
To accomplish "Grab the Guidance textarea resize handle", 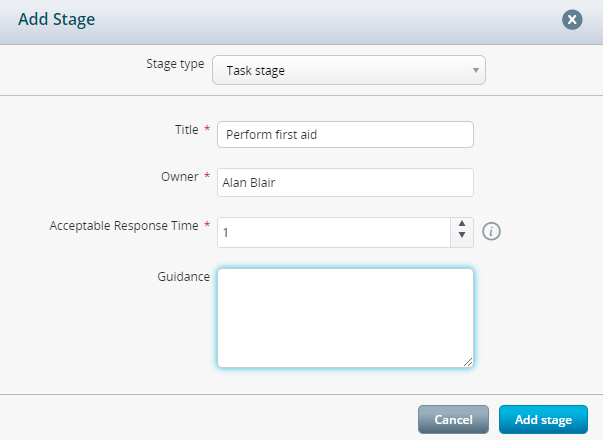I will pyautogui.click(x=468, y=362).
